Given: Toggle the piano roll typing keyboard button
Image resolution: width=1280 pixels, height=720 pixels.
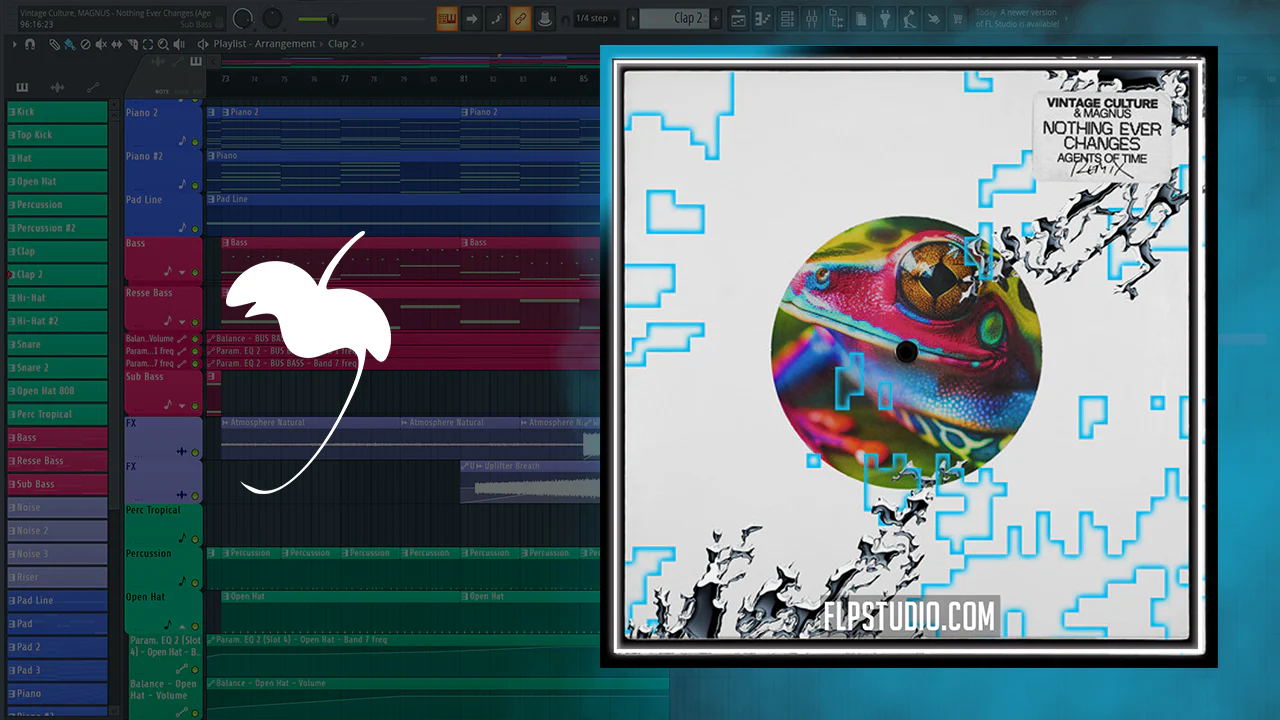Looking at the screenshot, I should click(447, 18).
